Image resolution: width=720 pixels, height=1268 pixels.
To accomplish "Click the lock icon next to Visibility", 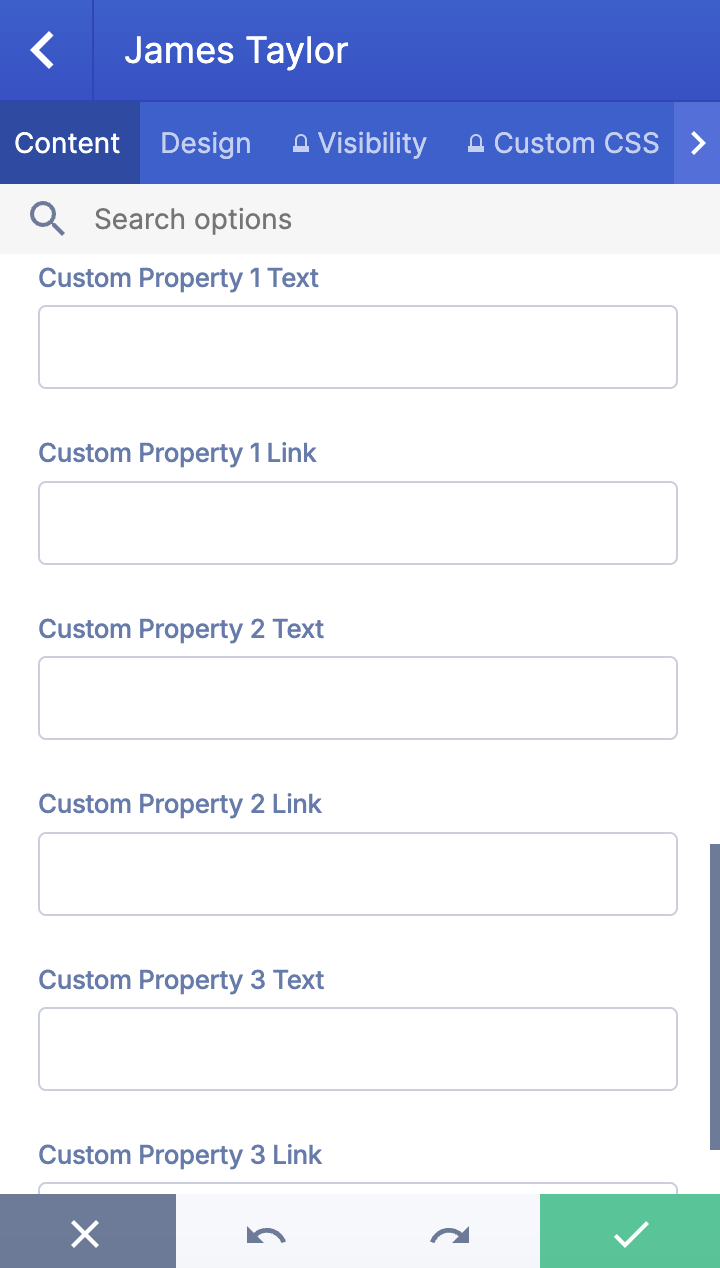I will pyautogui.click(x=300, y=142).
